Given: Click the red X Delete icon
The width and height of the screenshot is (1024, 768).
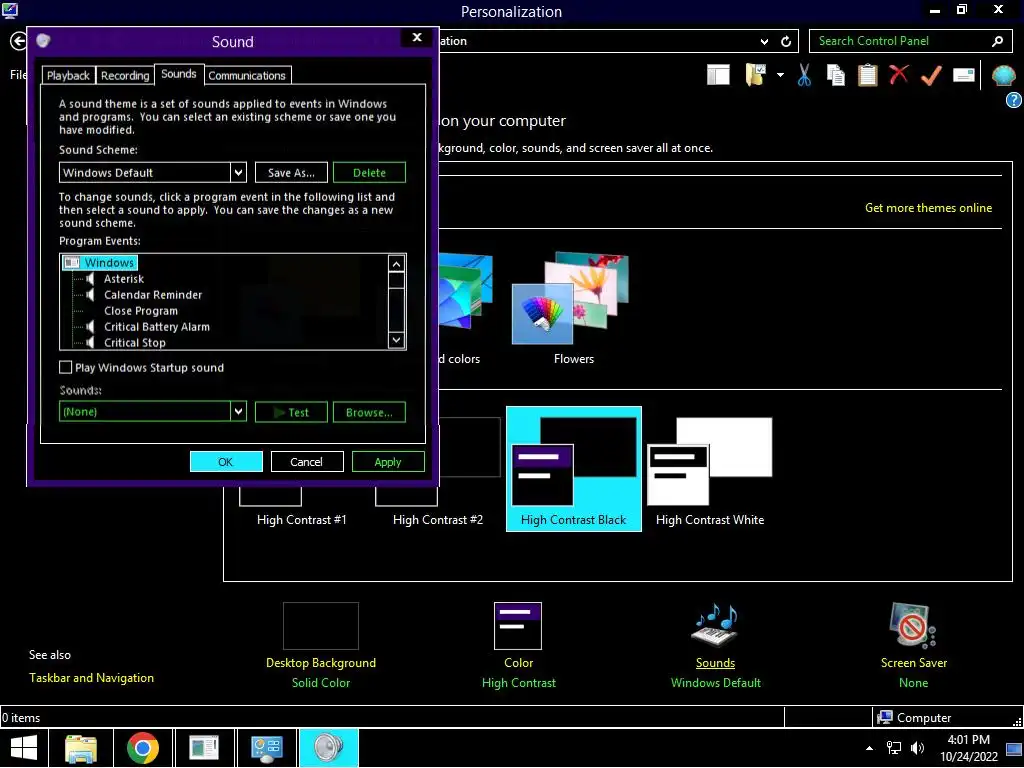Looking at the screenshot, I should pos(899,74).
